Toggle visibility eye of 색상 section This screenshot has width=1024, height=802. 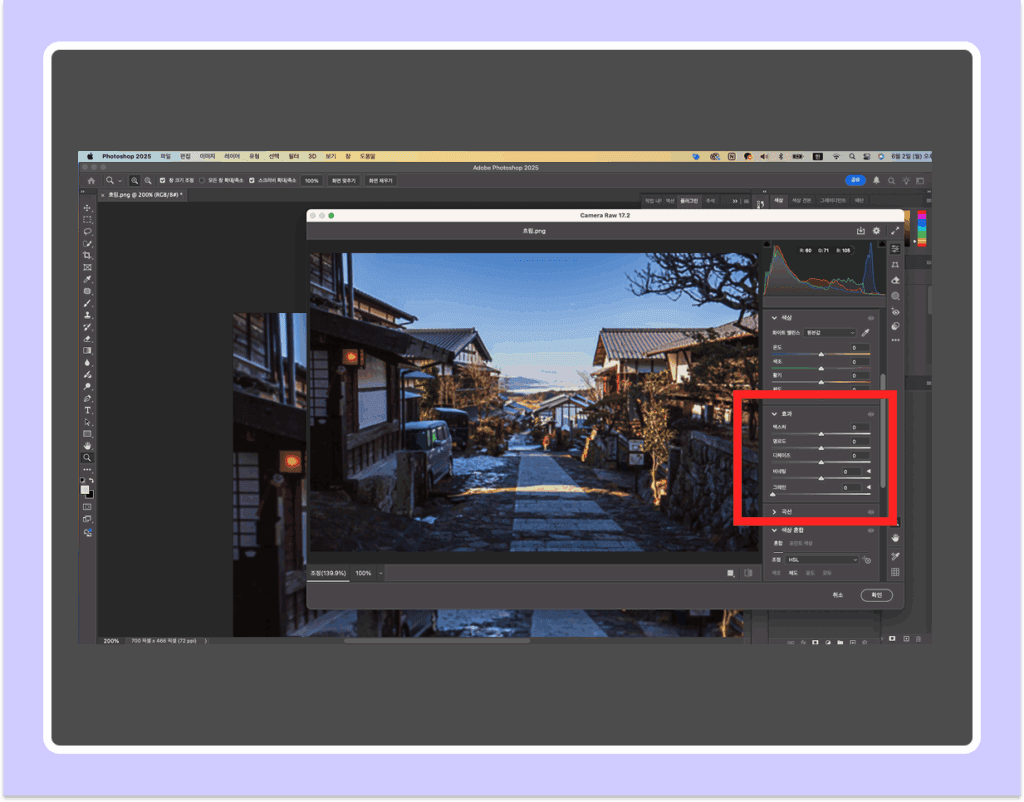click(x=871, y=318)
